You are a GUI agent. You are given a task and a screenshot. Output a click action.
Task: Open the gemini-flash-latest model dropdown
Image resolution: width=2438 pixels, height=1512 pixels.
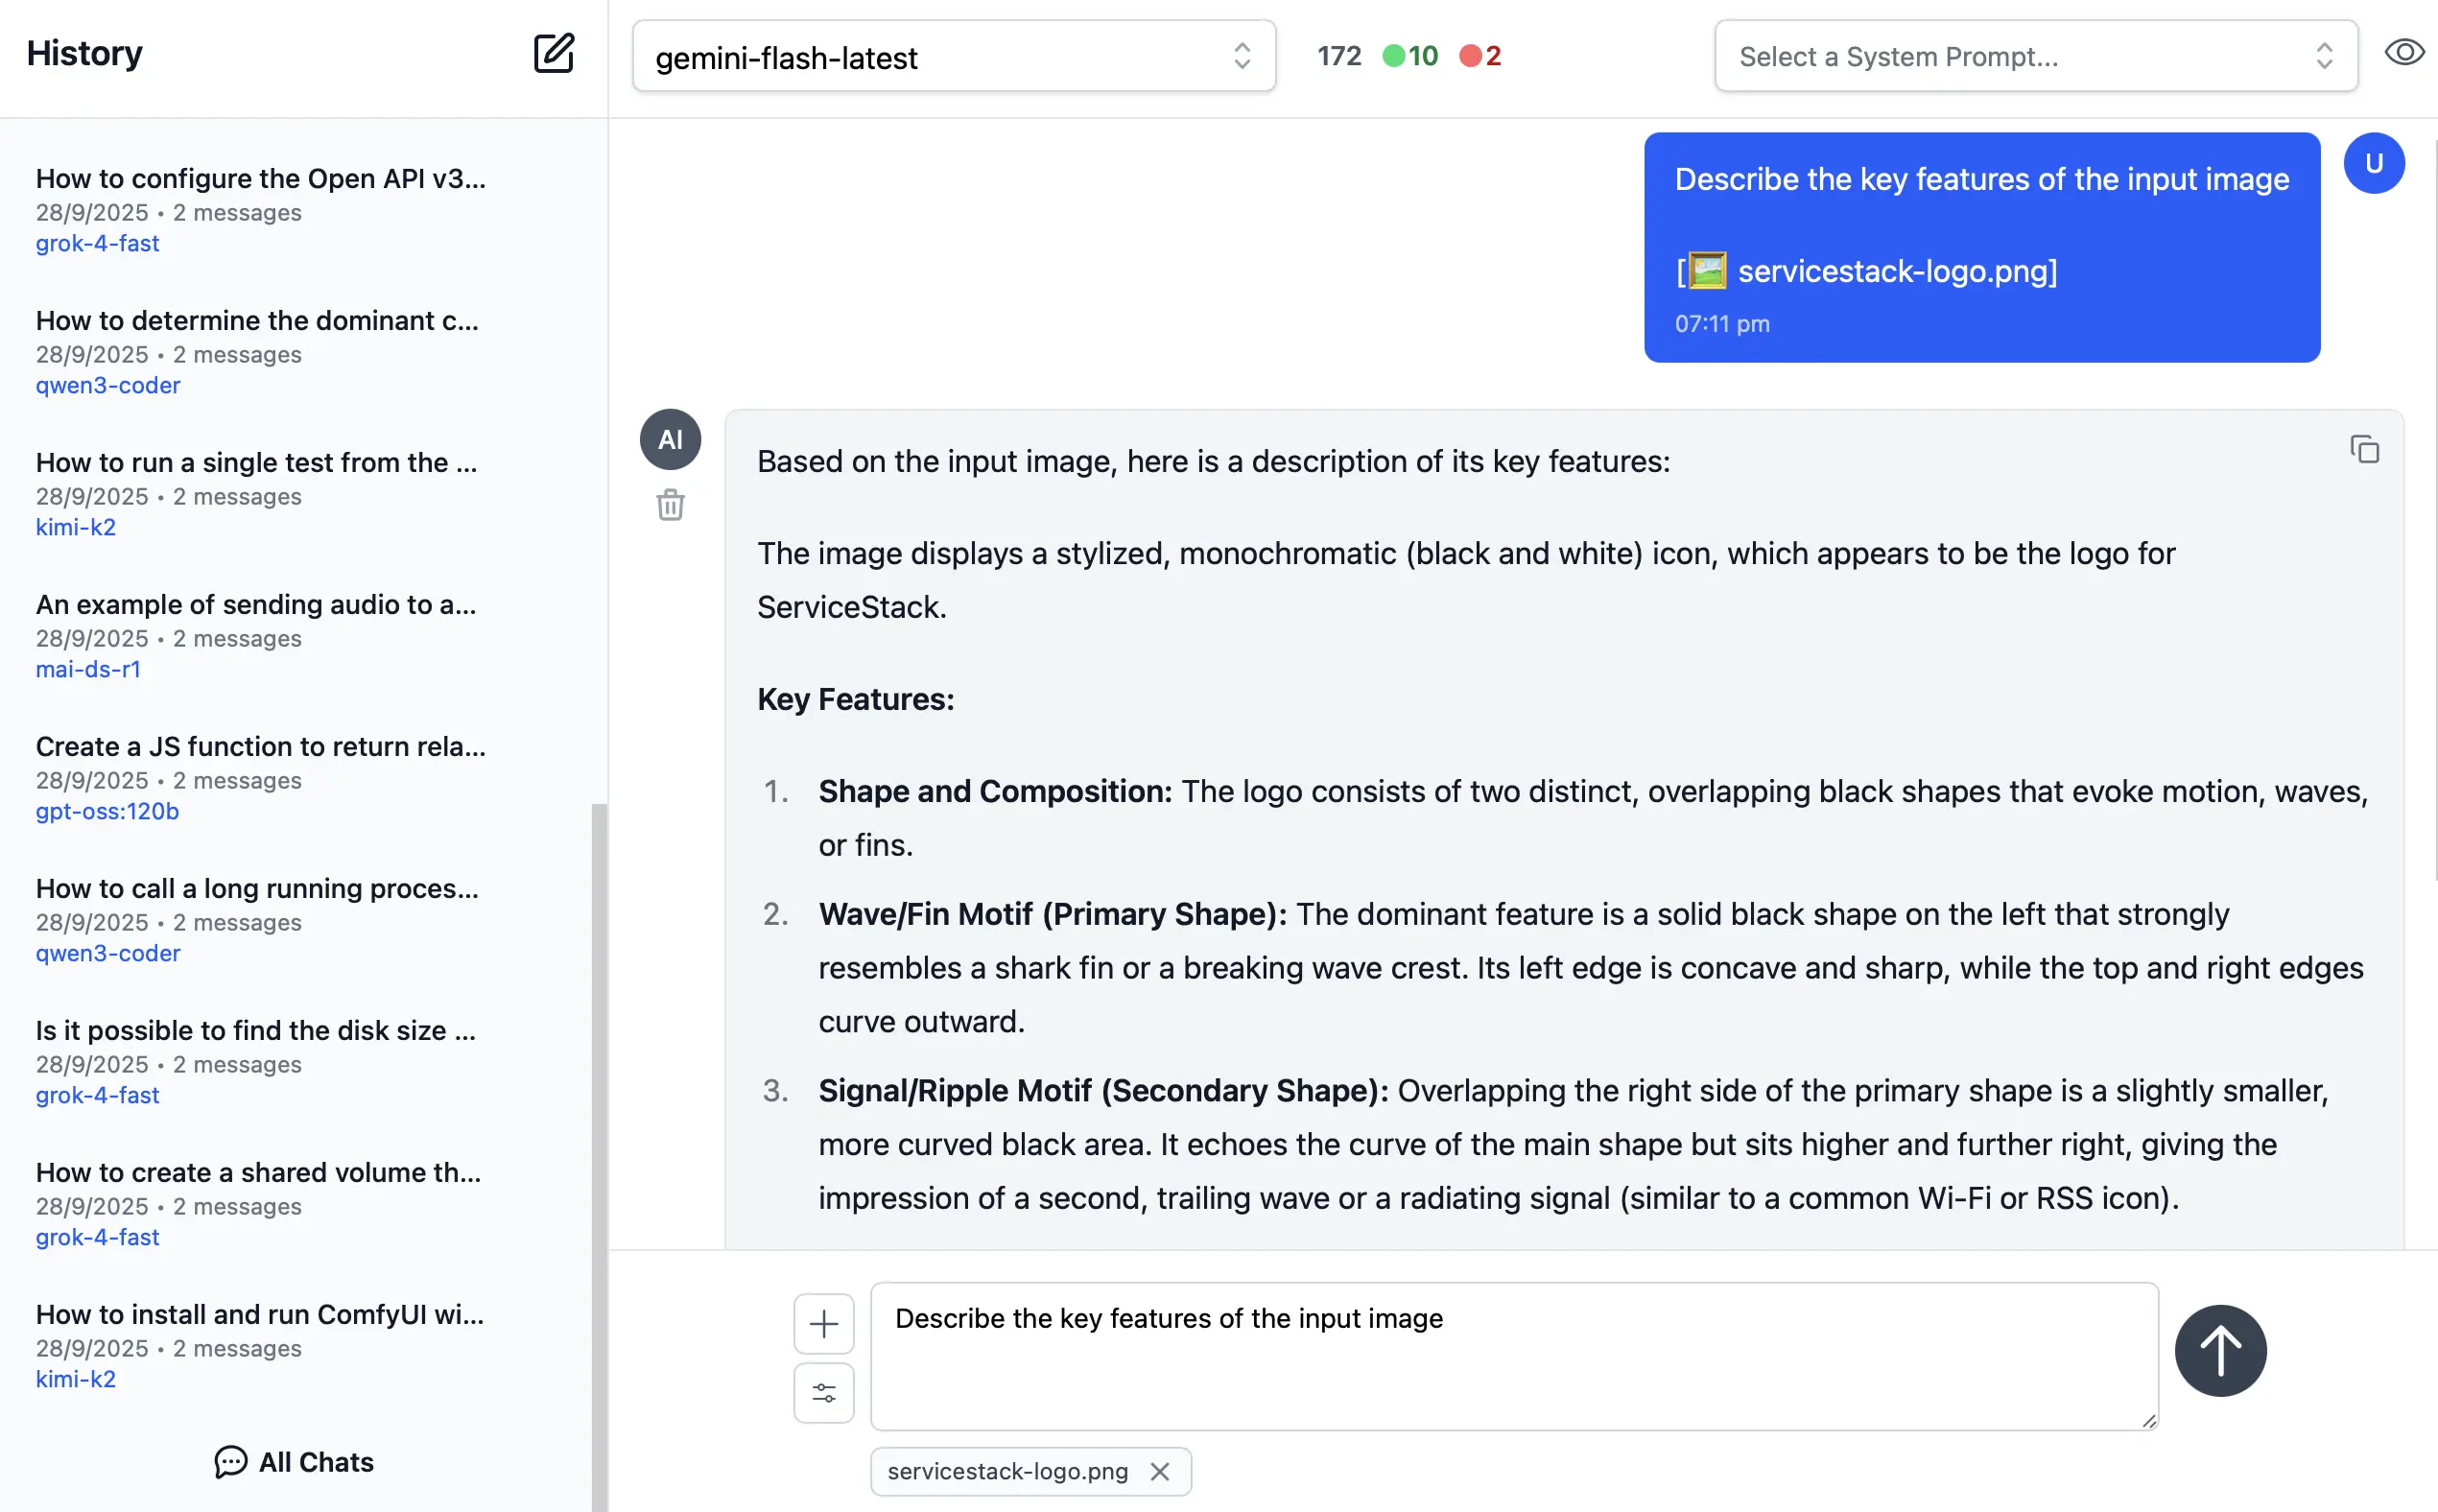point(953,57)
